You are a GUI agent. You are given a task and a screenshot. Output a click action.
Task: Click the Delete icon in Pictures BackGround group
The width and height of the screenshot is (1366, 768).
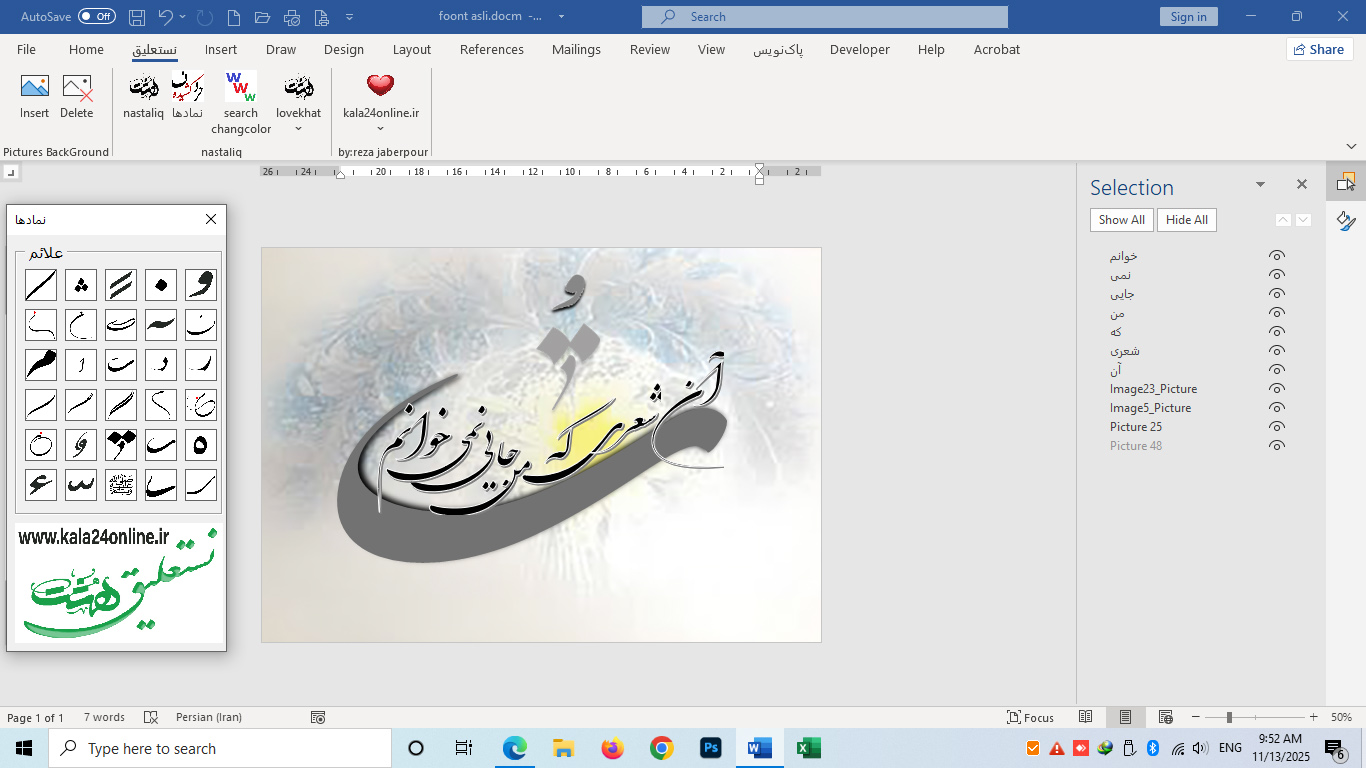tap(77, 97)
